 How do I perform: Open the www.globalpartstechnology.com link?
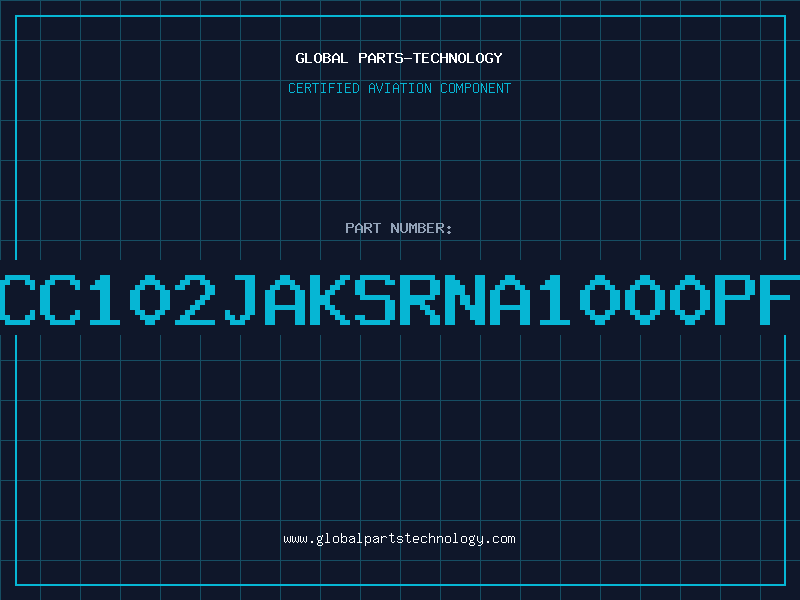coord(399,539)
